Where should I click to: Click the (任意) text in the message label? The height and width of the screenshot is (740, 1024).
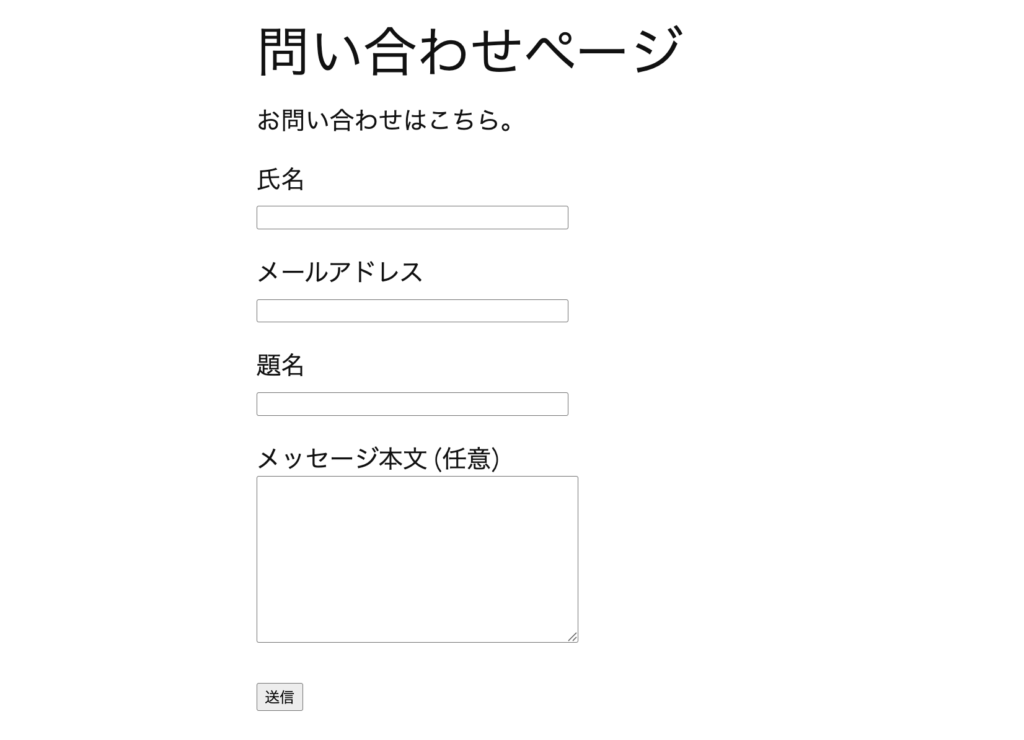[x=467, y=459]
